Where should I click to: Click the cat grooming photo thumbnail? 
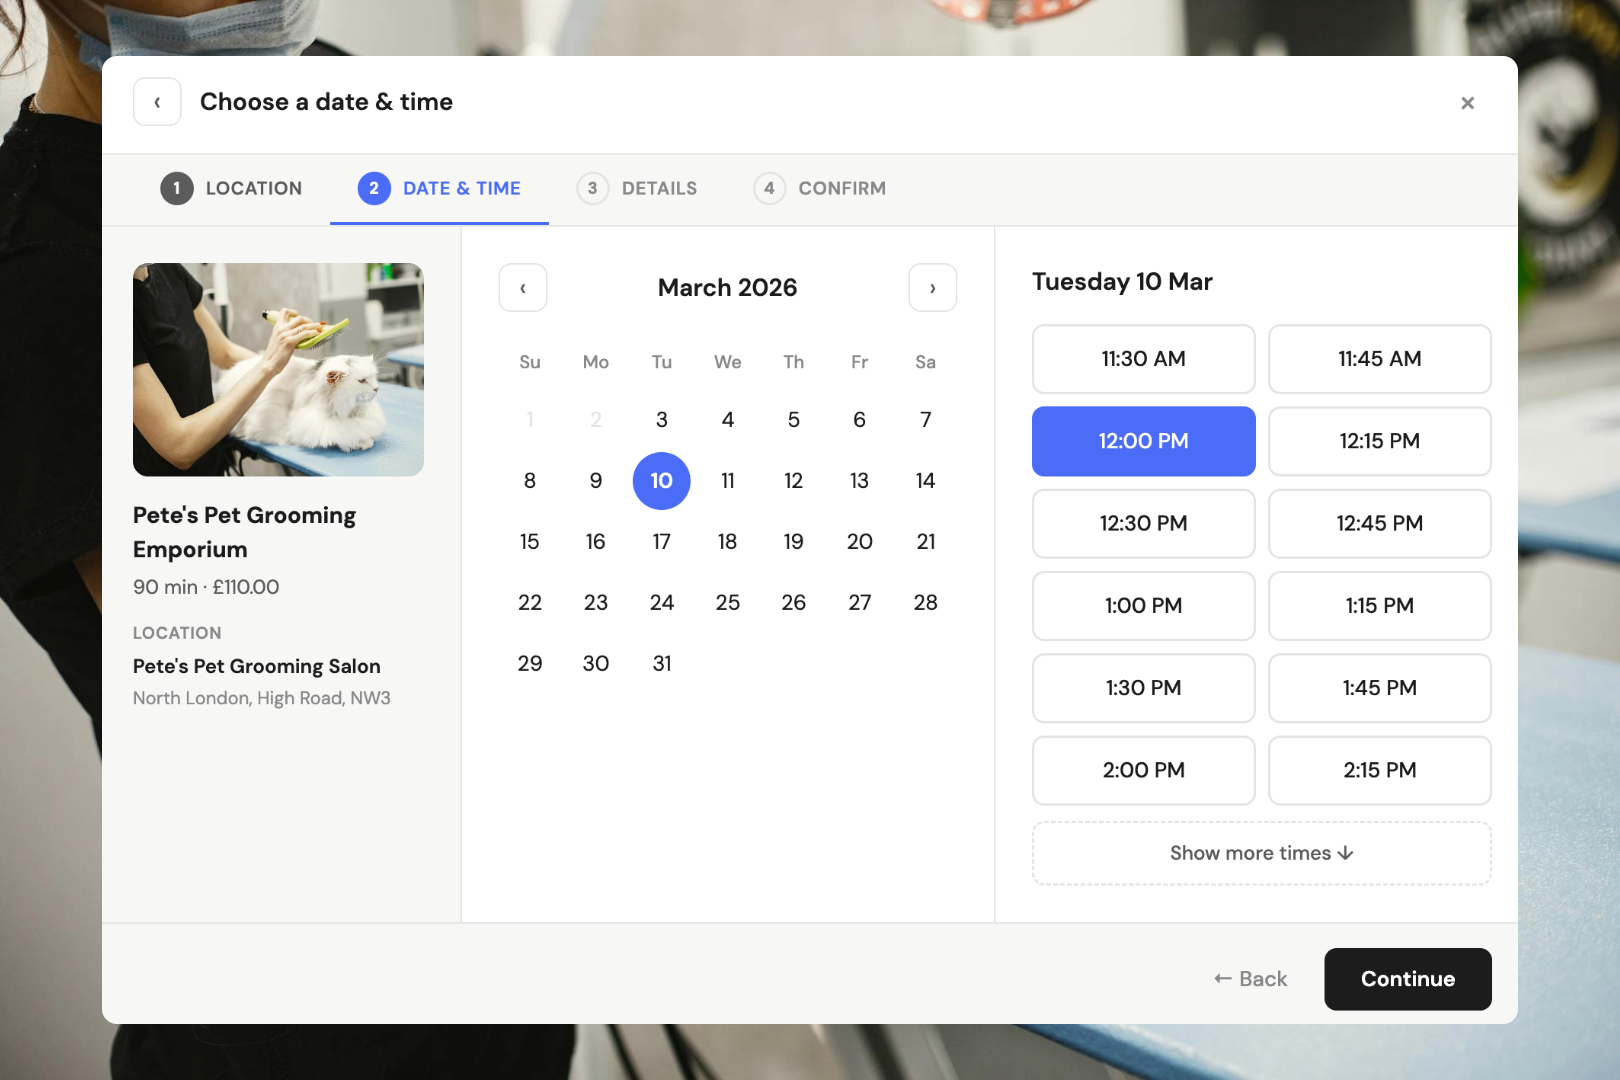pos(278,370)
